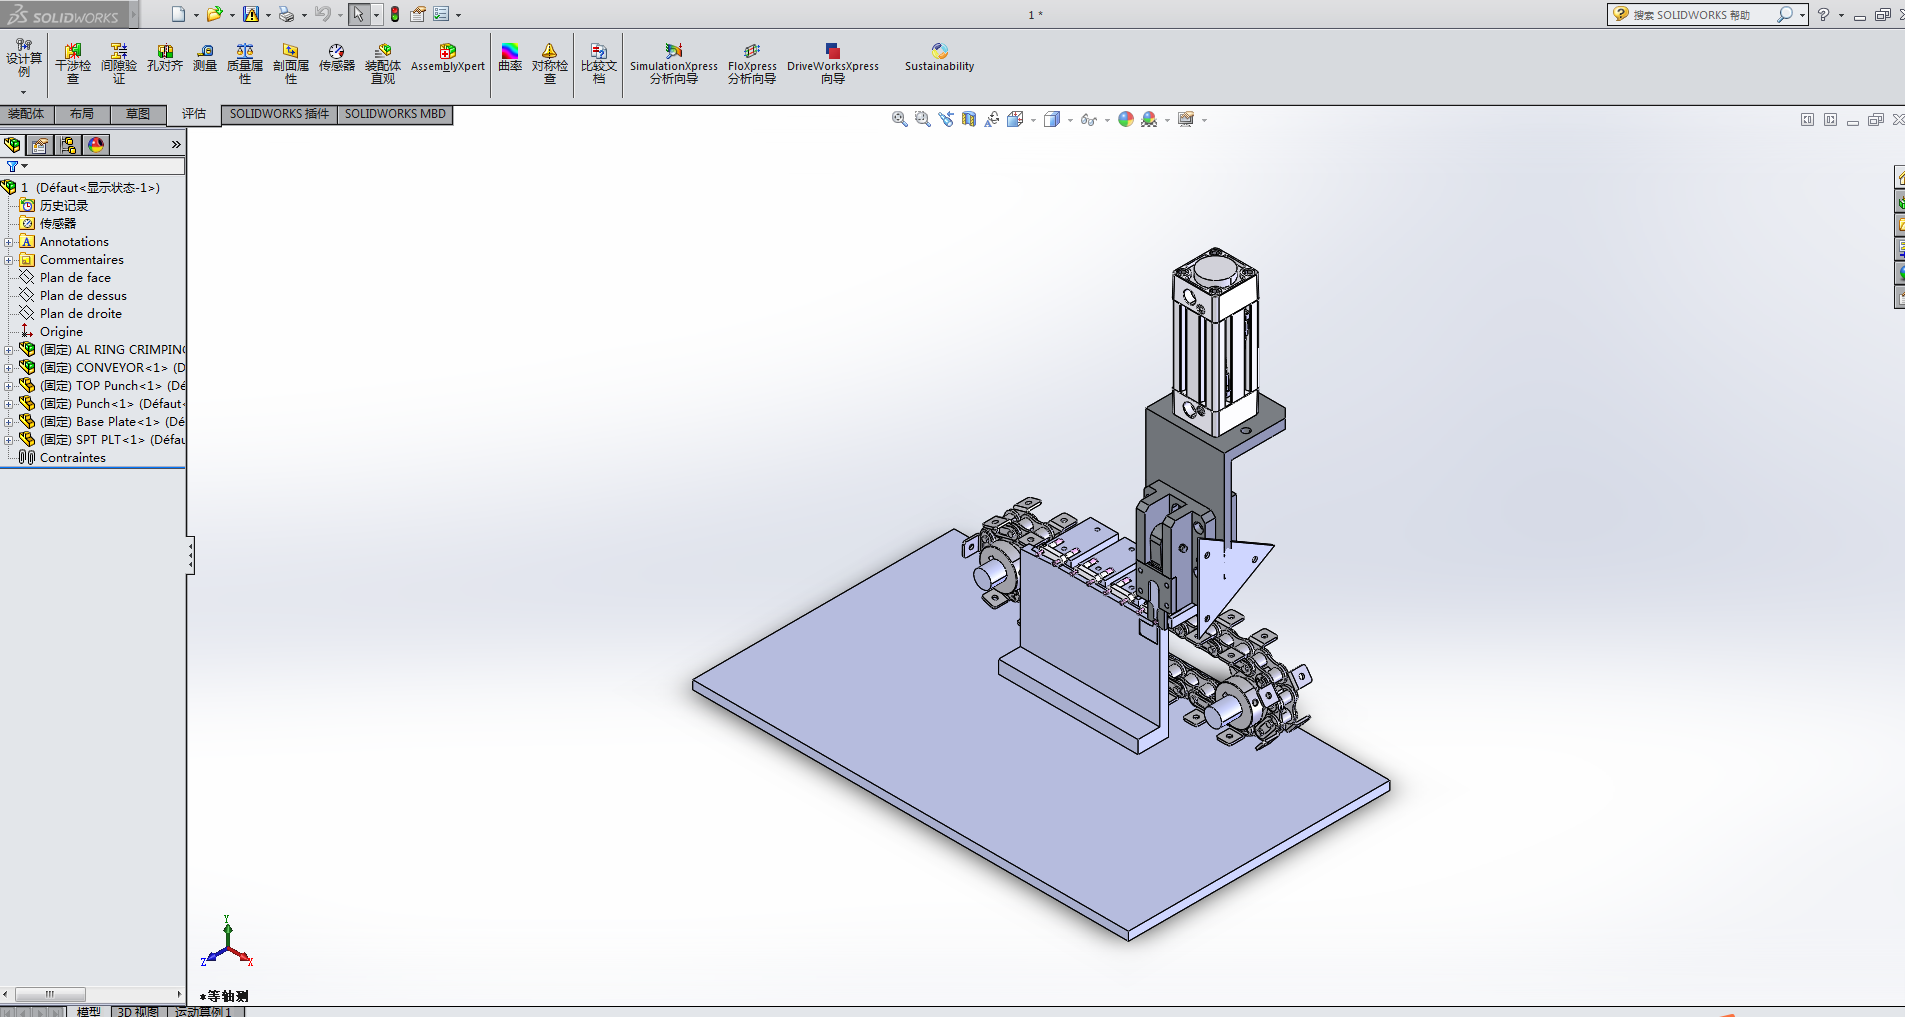Click the Edit Appearance color ball

(1126, 120)
